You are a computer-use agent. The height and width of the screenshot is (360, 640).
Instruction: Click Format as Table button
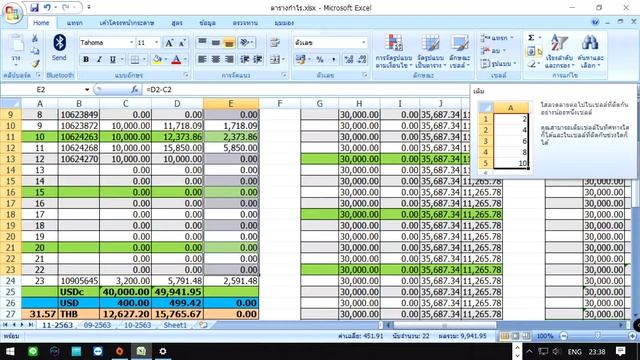(x=430, y=51)
